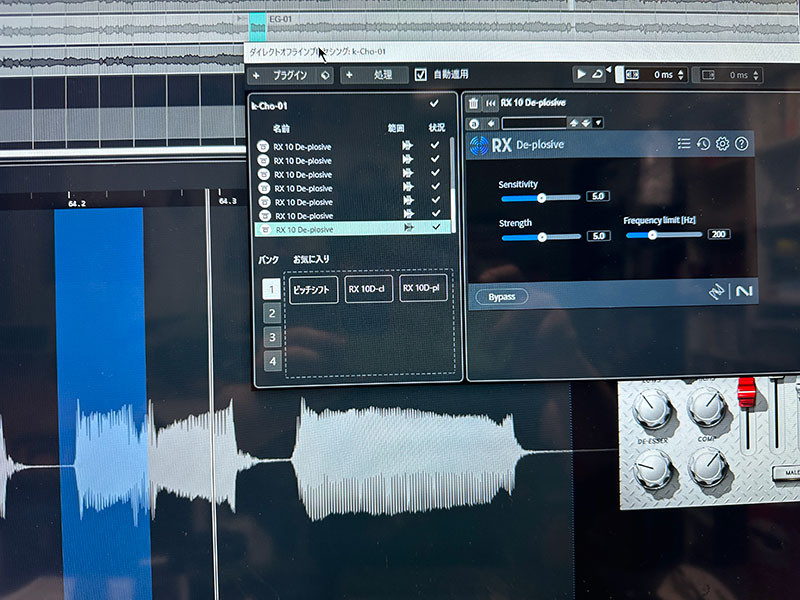This screenshot has height=600, width=800.
Task: Click the Frequency limit value field showing 200
Action: coord(719,234)
